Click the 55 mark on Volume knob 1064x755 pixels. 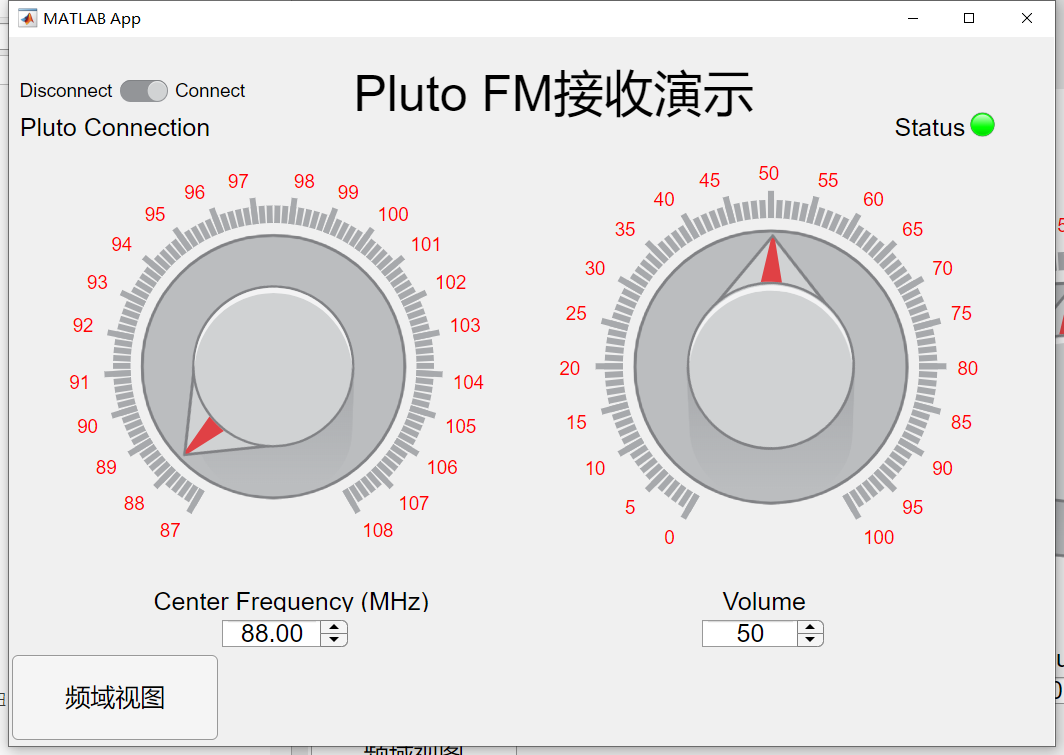coord(828,180)
